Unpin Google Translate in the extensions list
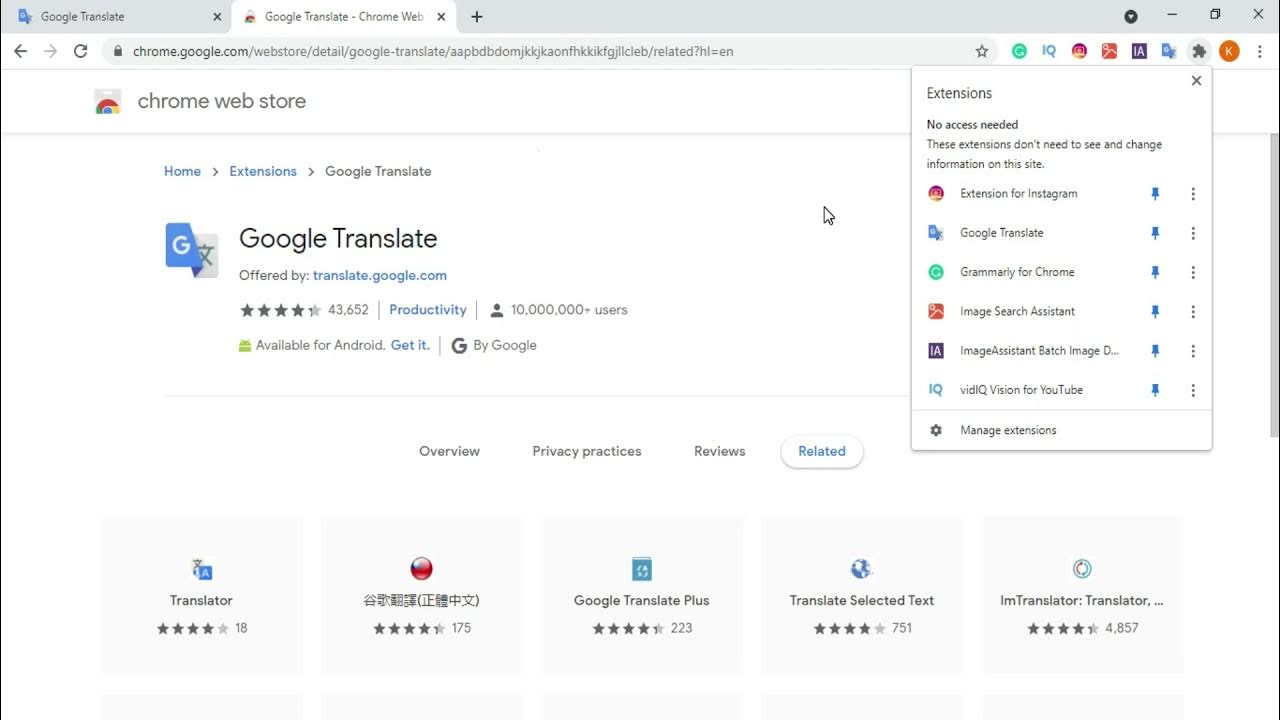Viewport: 1280px width, 720px height. pos(1155,233)
